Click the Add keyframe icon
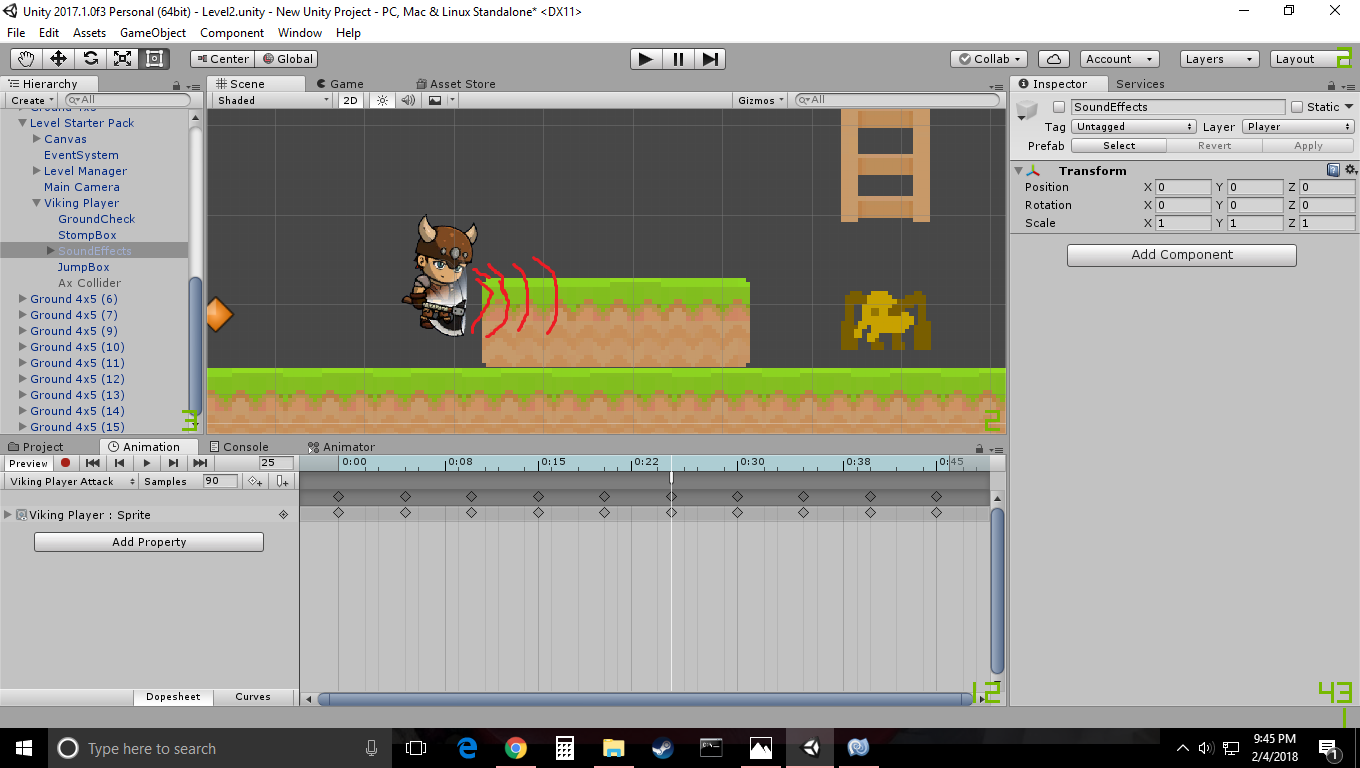 [256, 481]
